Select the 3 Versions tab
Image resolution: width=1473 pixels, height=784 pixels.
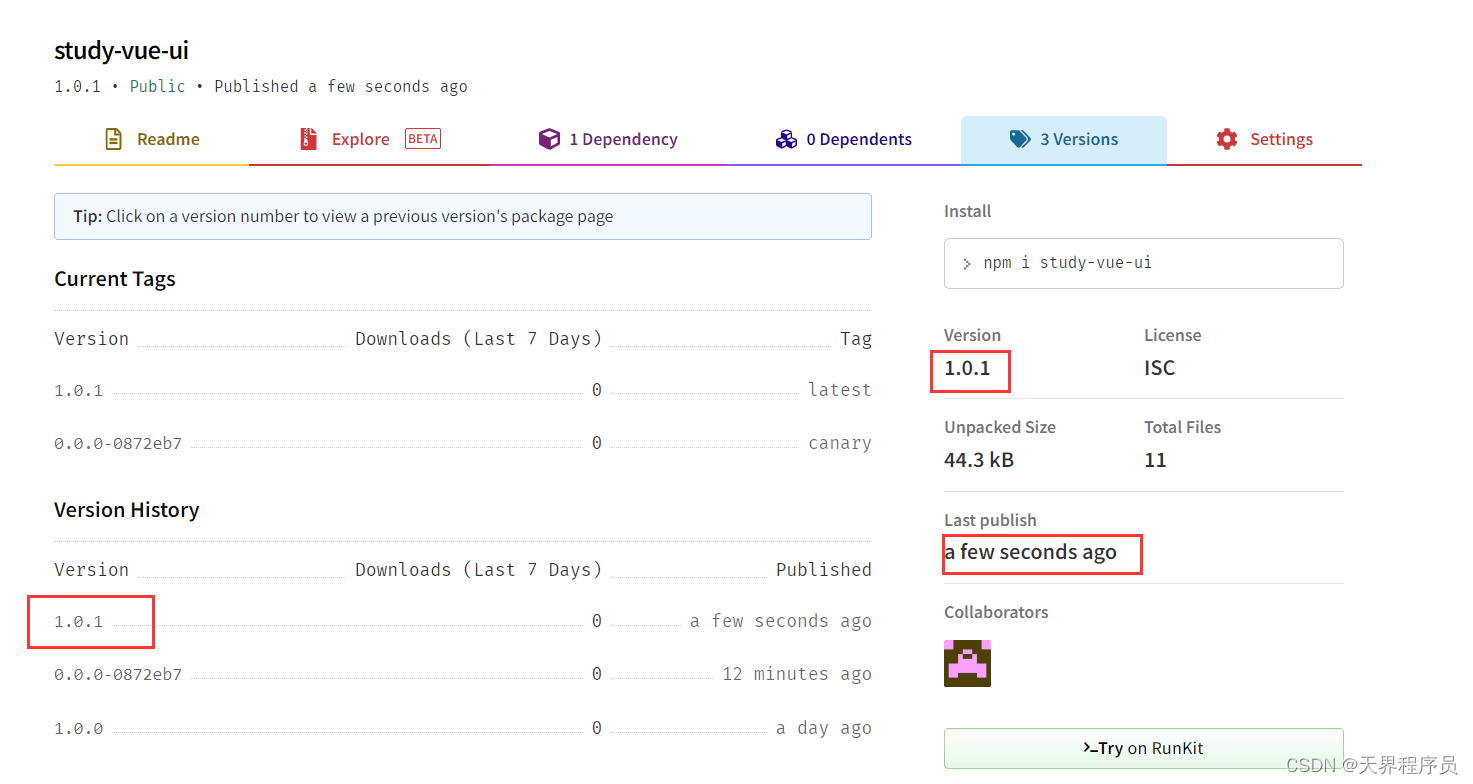click(1064, 140)
